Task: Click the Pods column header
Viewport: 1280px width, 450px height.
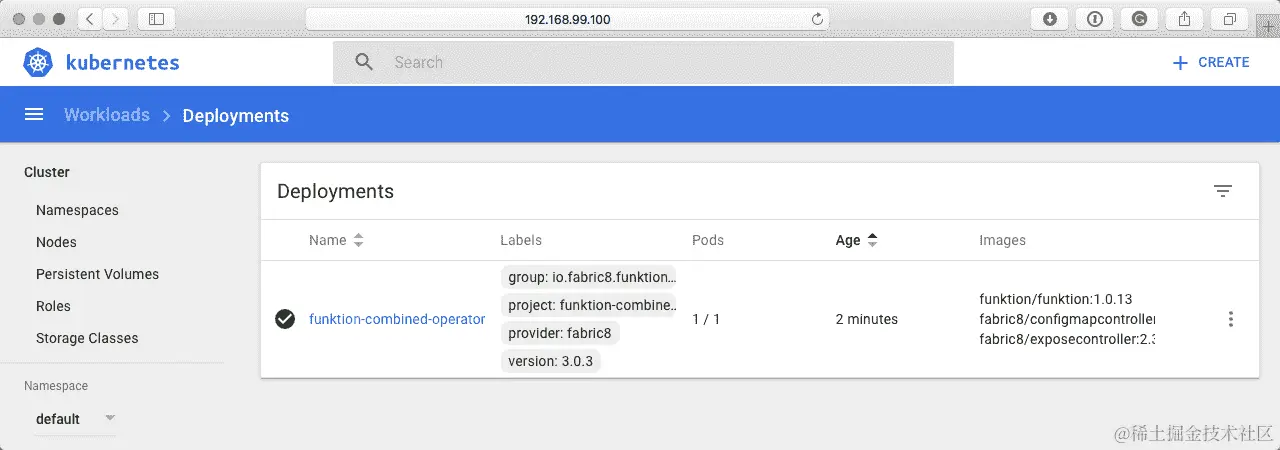Action: [x=708, y=240]
